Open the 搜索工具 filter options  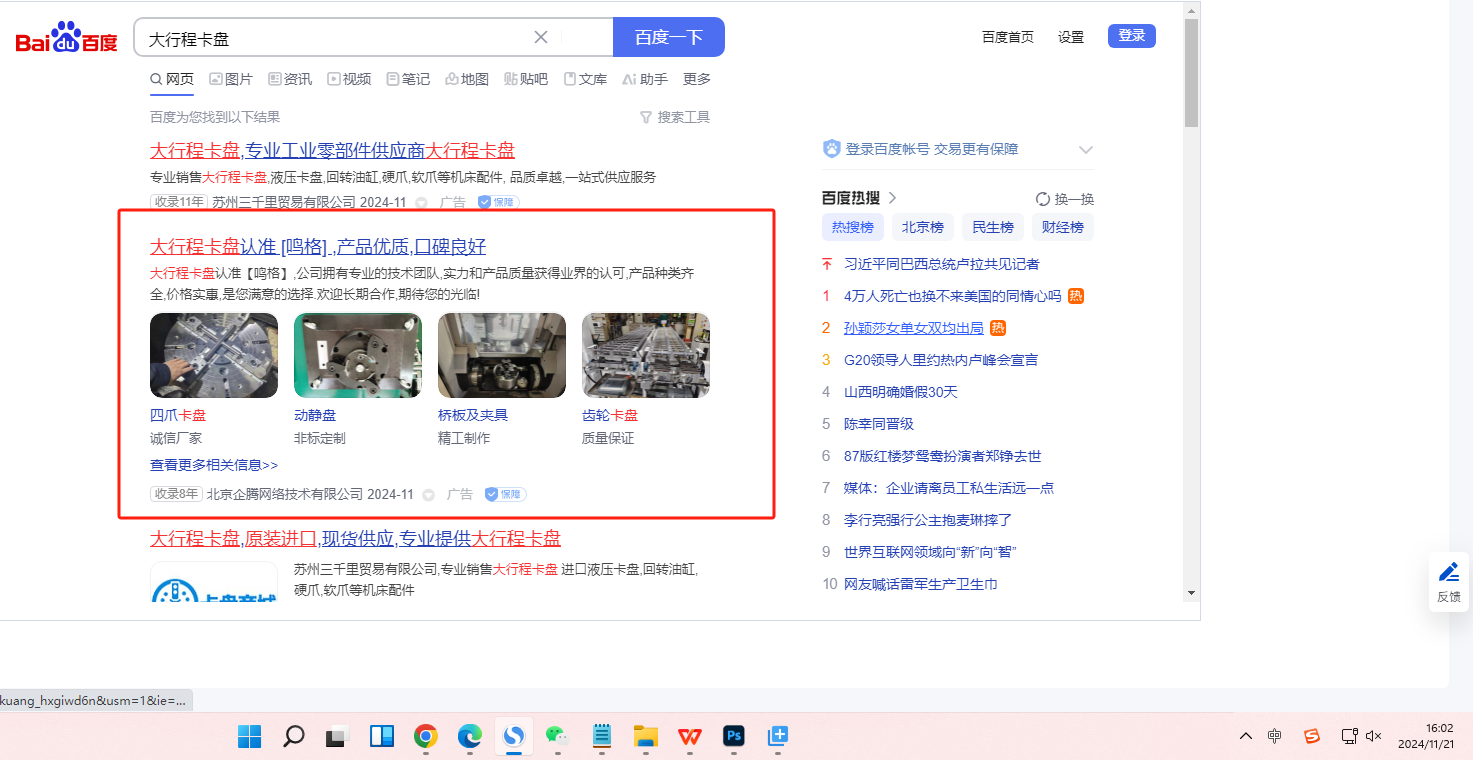click(x=675, y=117)
